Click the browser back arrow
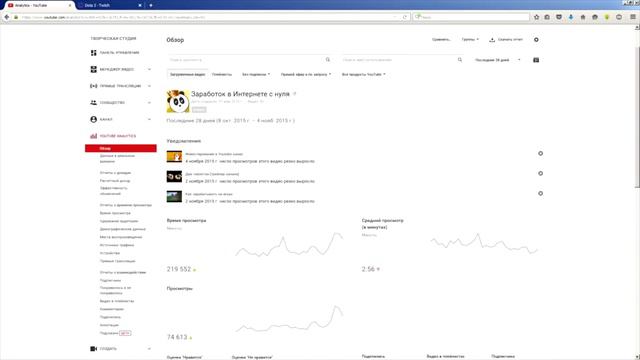This screenshot has width=640, height=360. 7,17
